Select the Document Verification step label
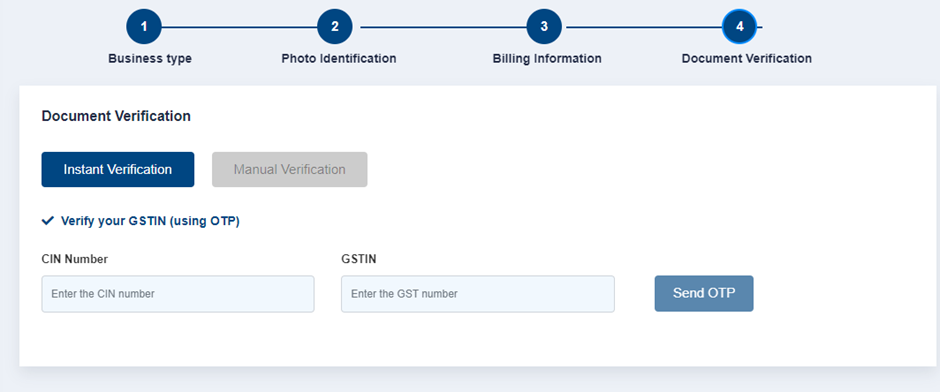940x392 pixels. click(x=746, y=59)
